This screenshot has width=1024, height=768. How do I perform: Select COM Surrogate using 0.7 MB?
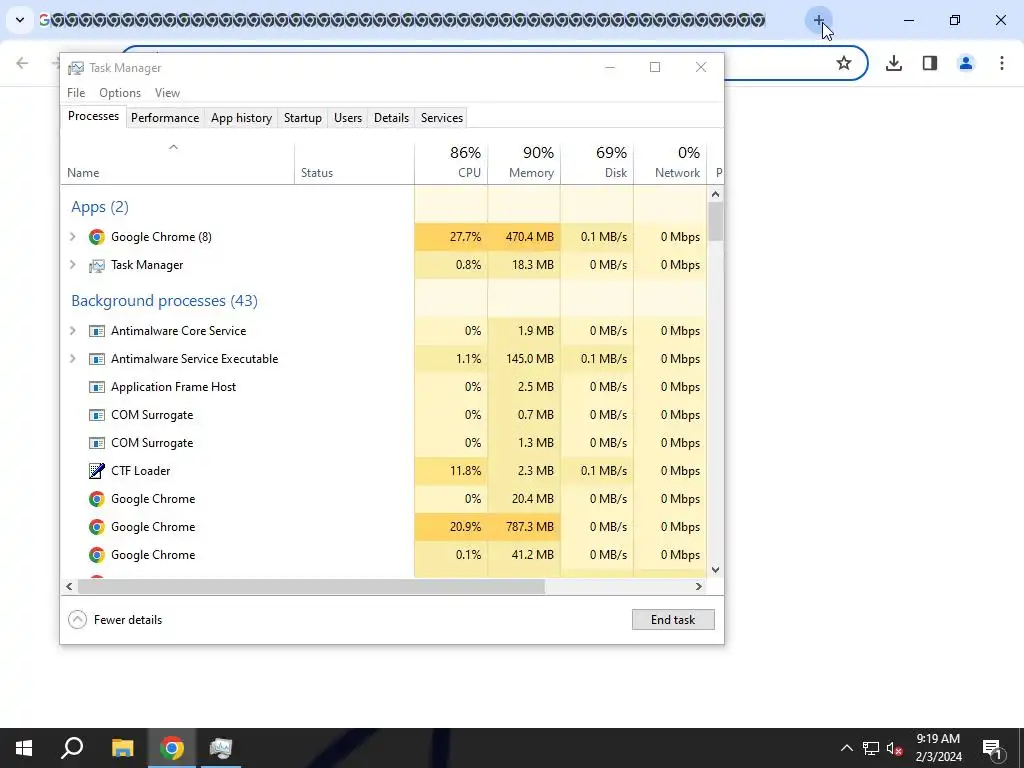383,415
